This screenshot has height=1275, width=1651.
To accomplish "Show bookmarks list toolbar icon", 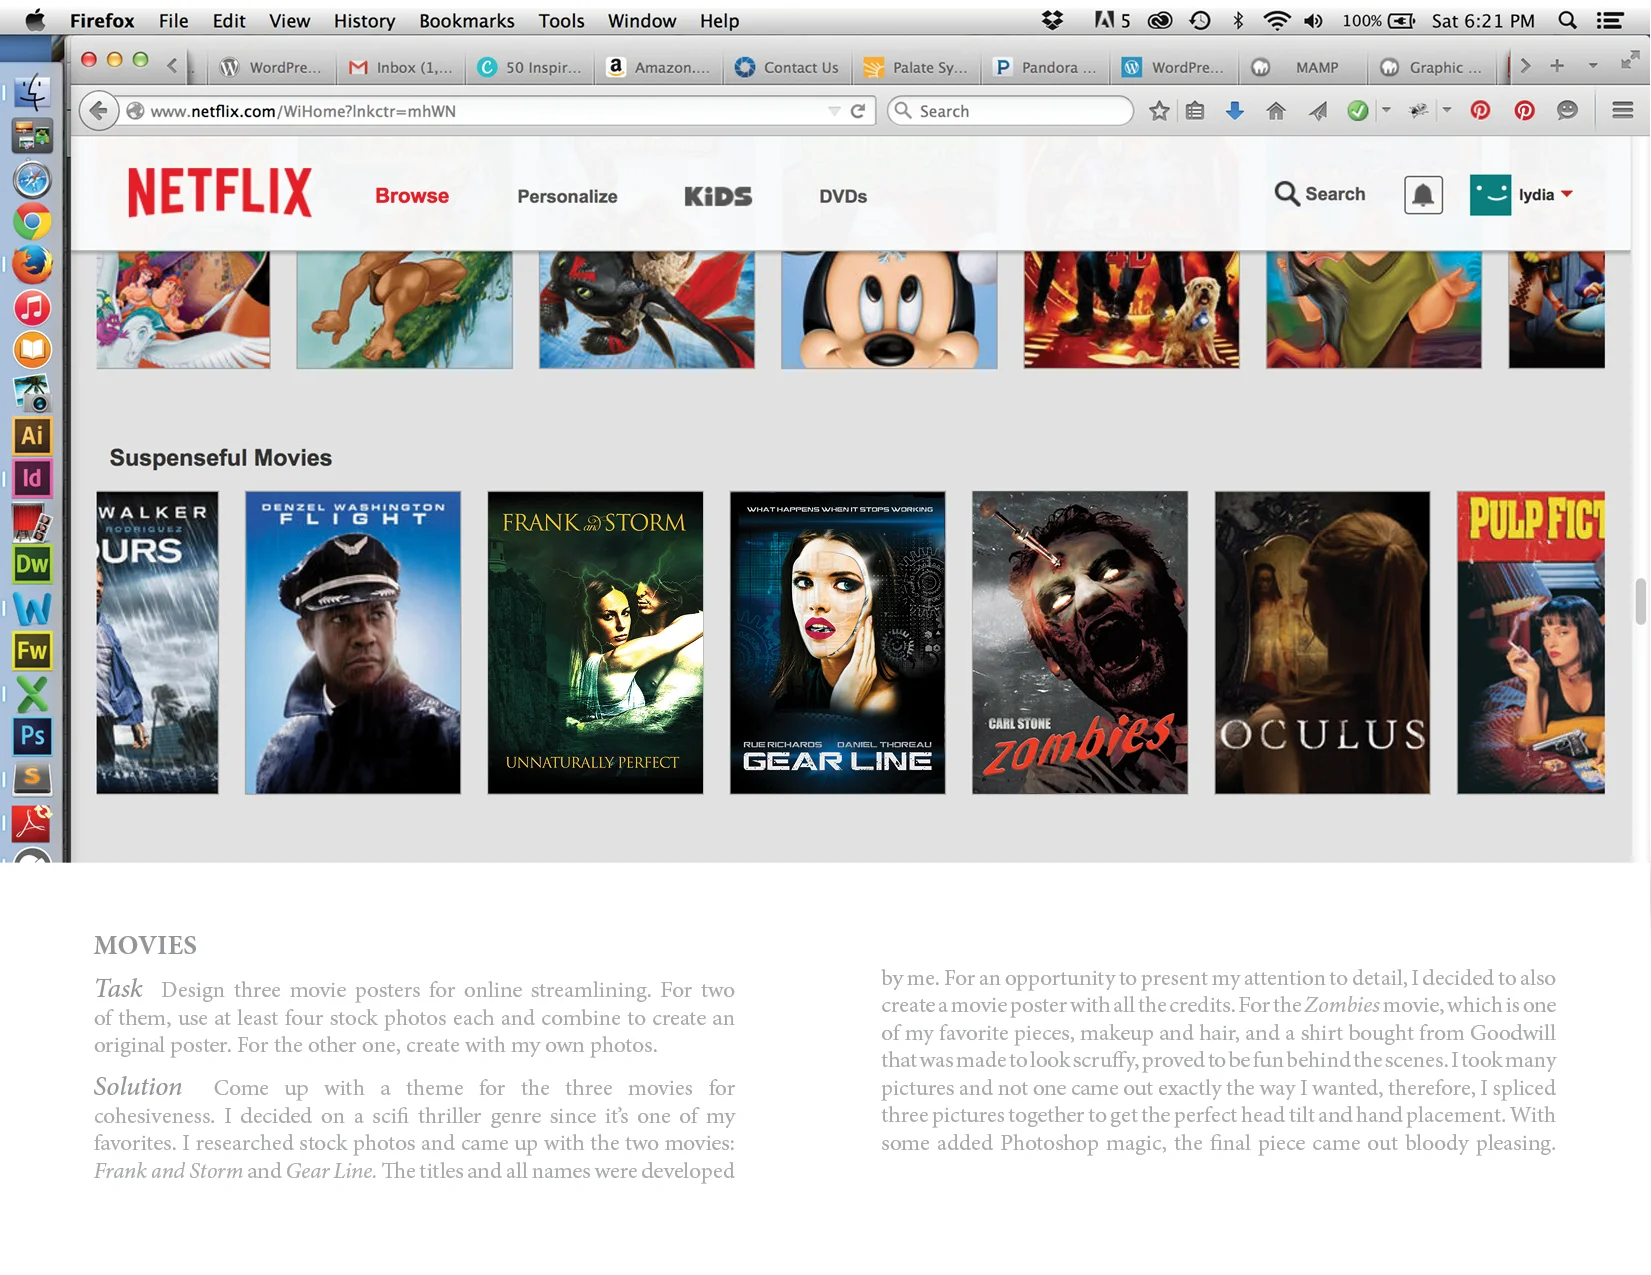I will pos(1195,111).
